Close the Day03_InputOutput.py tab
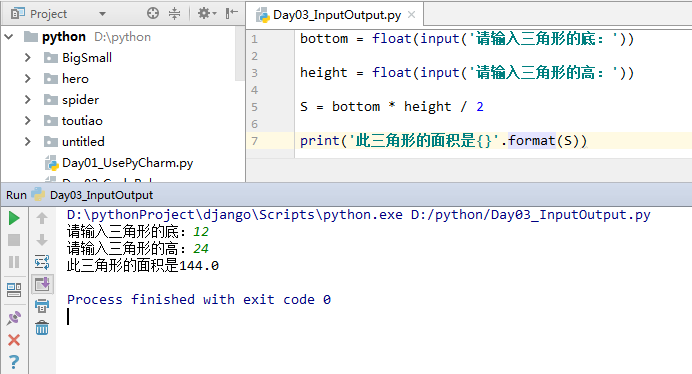This screenshot has height=374, width=692. [x=411, y=15]
